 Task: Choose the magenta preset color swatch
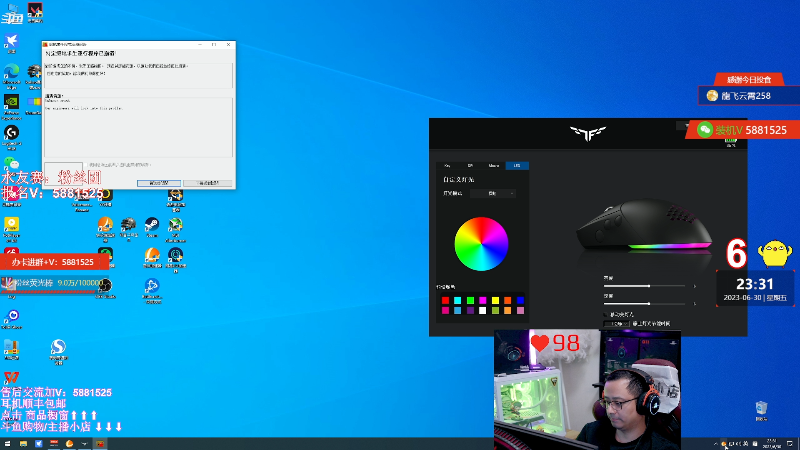tap(483, 301)
